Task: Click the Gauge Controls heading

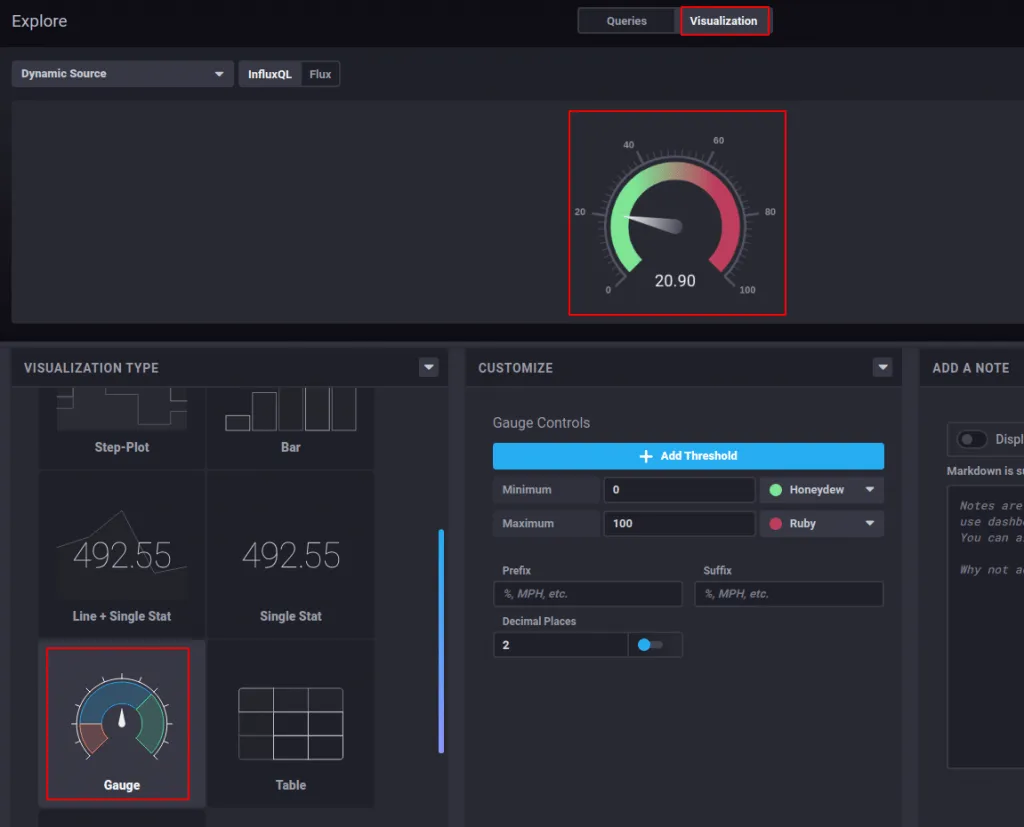Action: point(541,423)
